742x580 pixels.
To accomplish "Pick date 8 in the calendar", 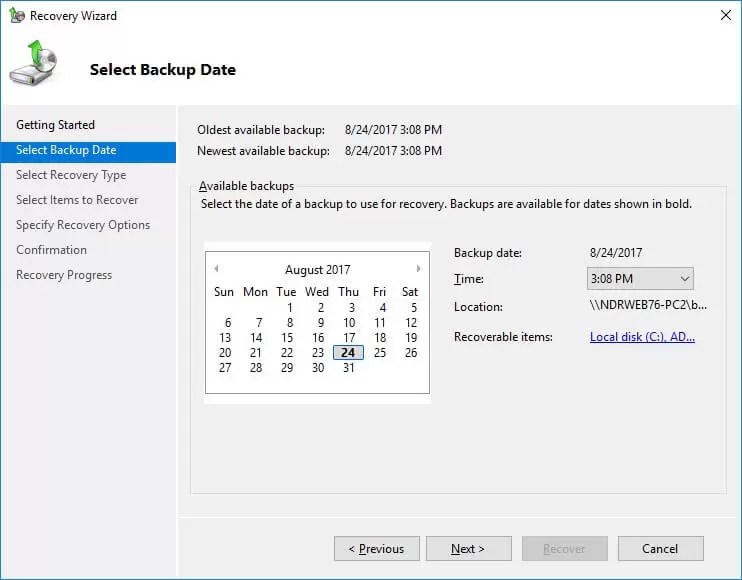I will tap(290, 323).
